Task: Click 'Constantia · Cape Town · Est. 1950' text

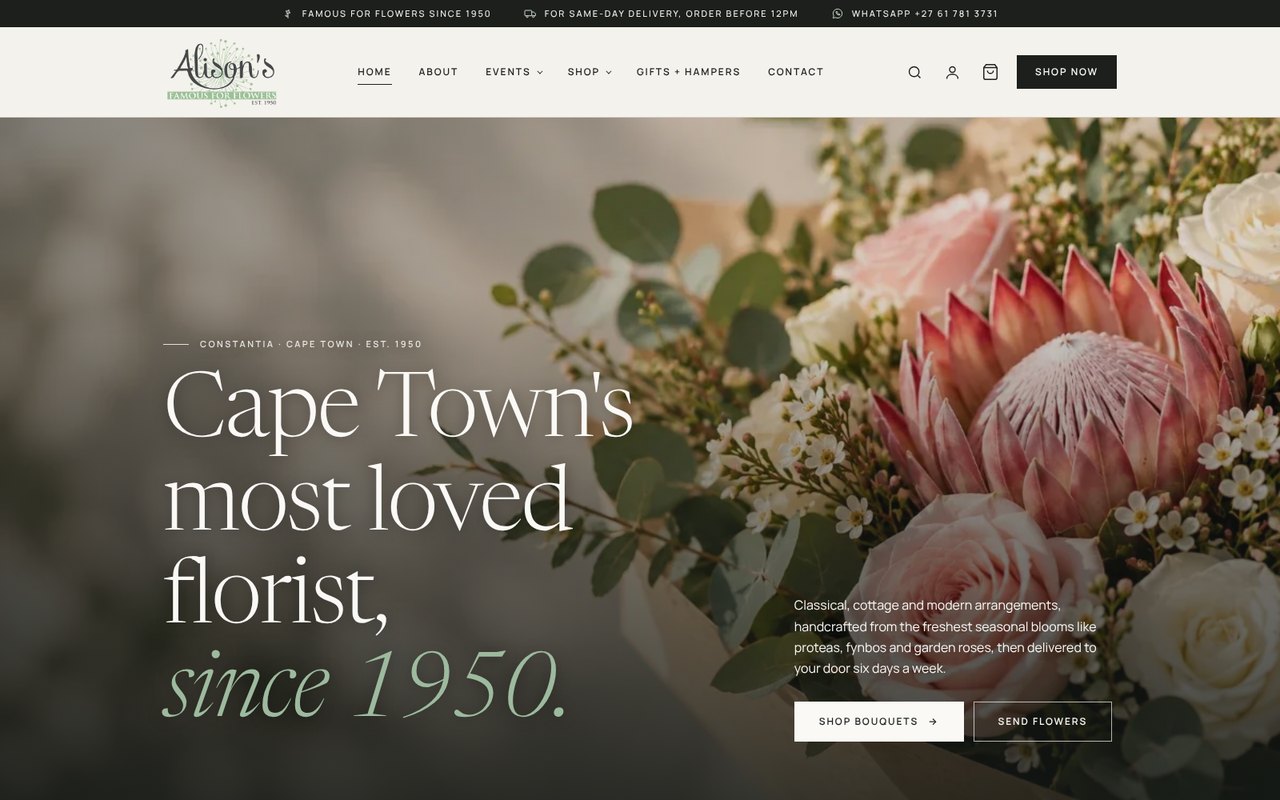Action: pos(311,344)
